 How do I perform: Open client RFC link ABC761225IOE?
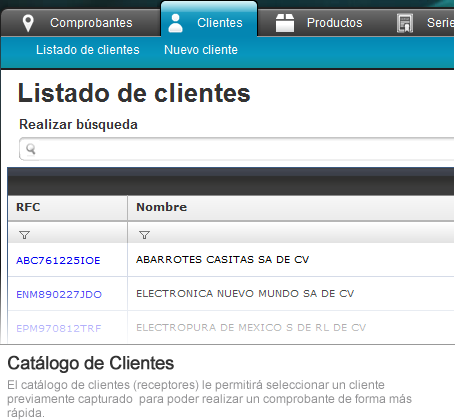click(58, 260)
